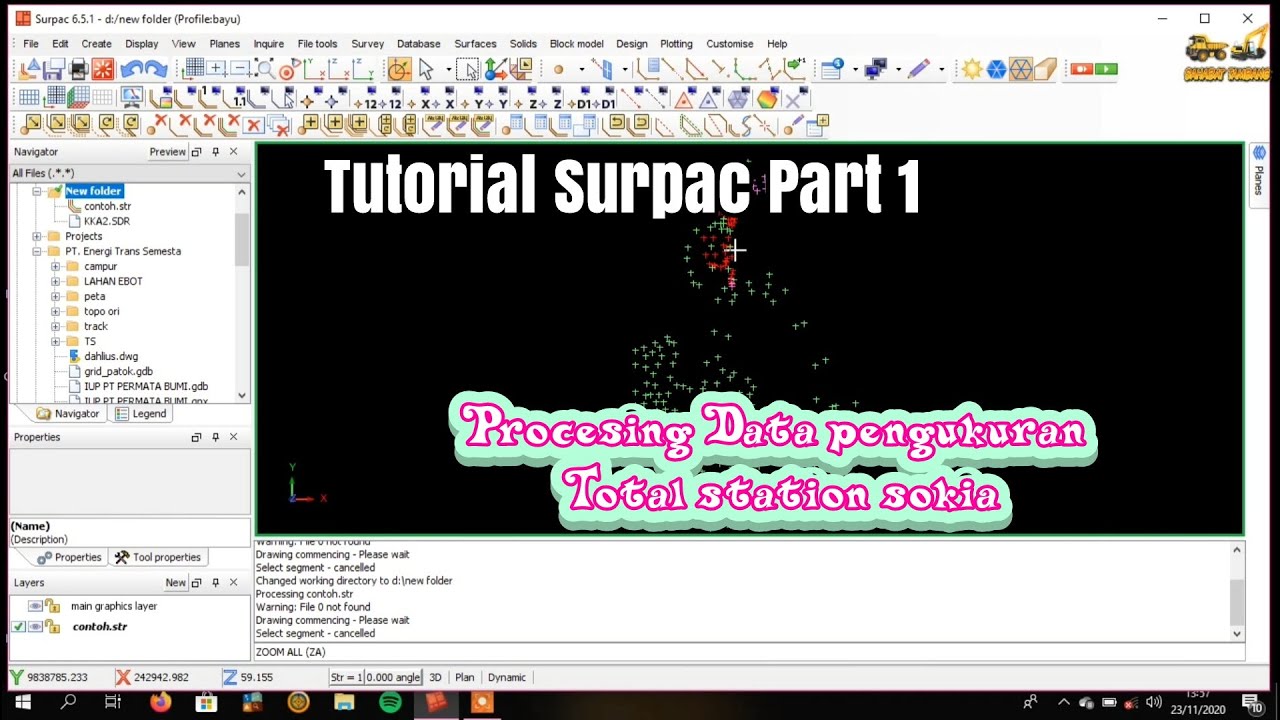Open Spotify from the taskbar

click(390, 702)
